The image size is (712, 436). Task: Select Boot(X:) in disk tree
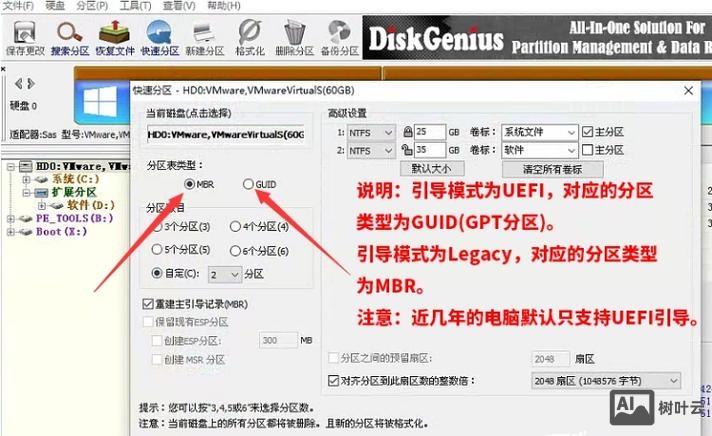[x=61, y=232]
